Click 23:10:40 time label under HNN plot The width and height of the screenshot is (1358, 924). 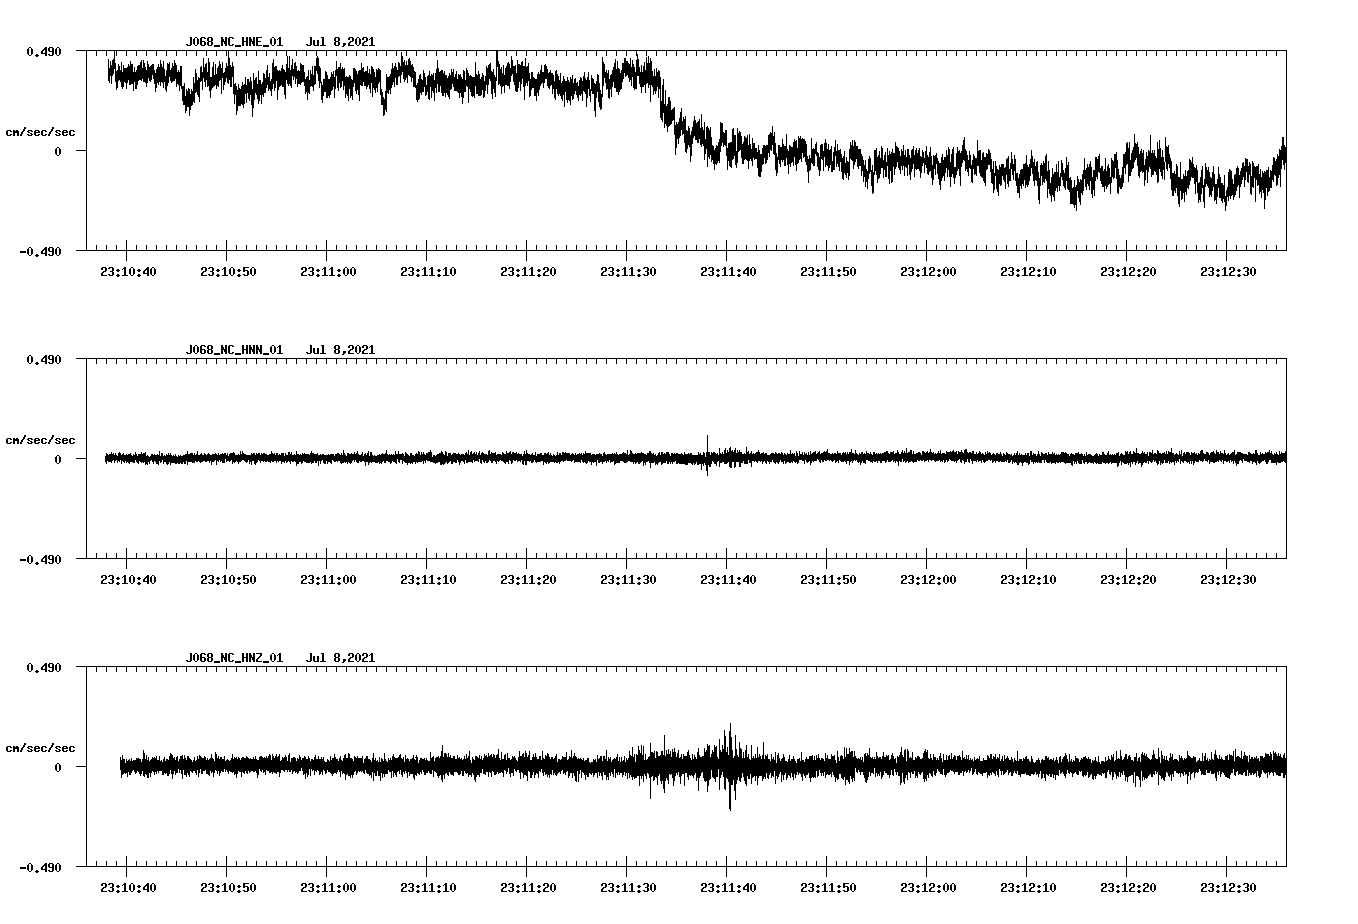click(x=128, y=580)
